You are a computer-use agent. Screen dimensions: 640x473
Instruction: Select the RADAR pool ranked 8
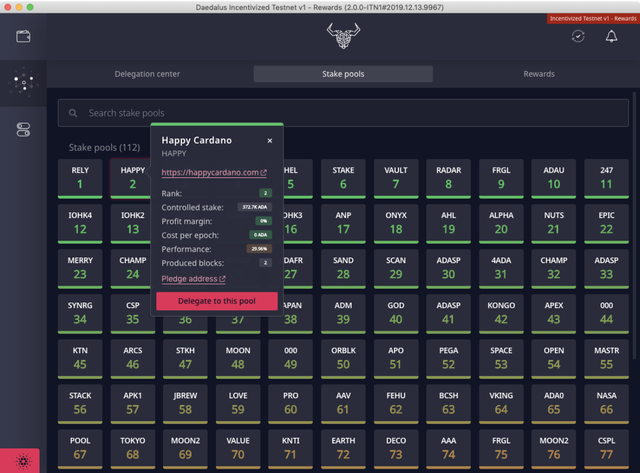[x=449, y=179]
